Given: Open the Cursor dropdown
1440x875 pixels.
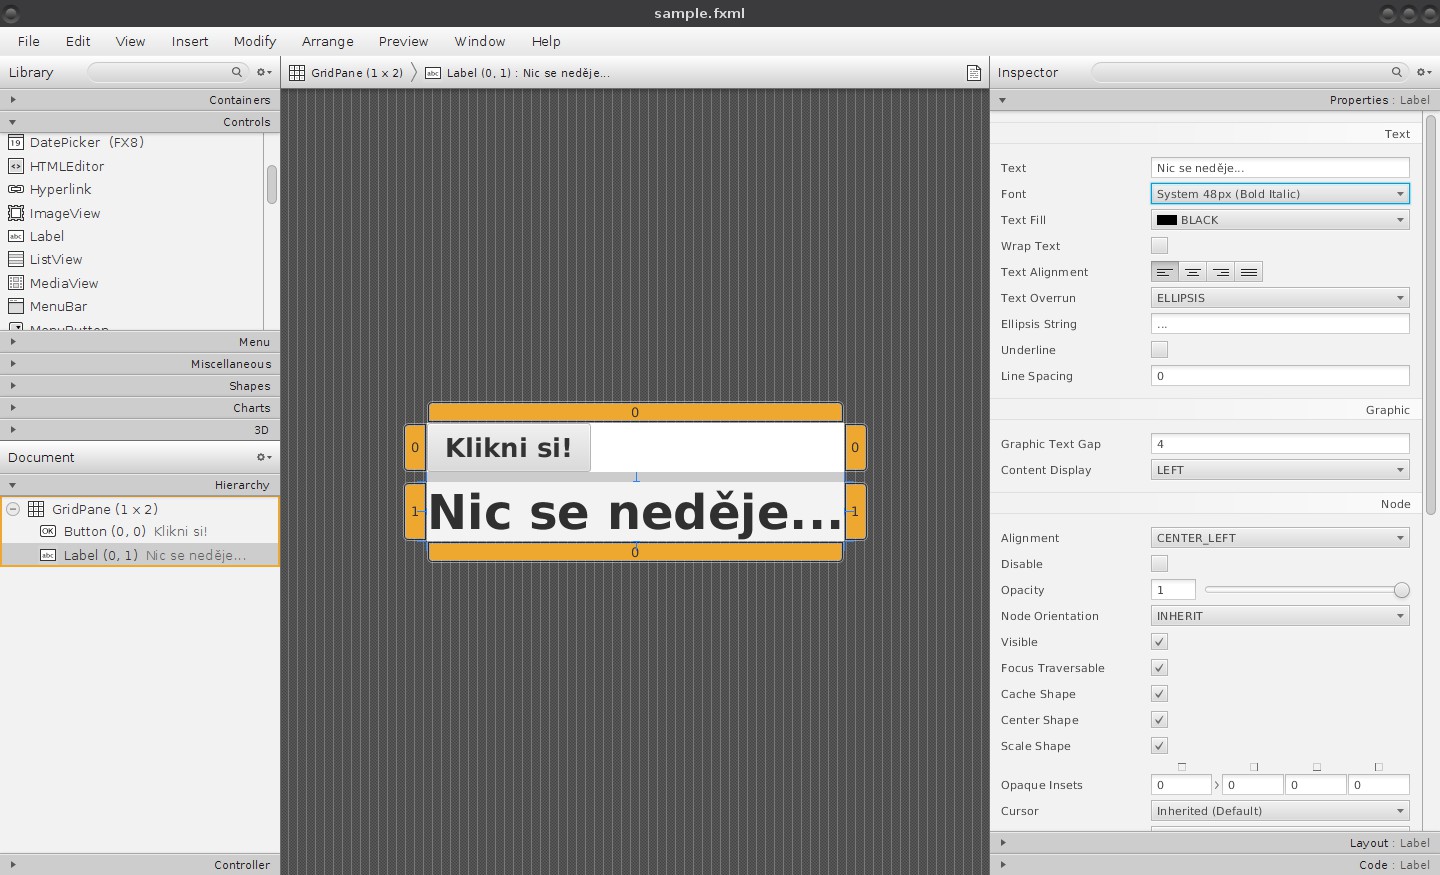Looking at the screenshot, I should [x=1280, y=811].
